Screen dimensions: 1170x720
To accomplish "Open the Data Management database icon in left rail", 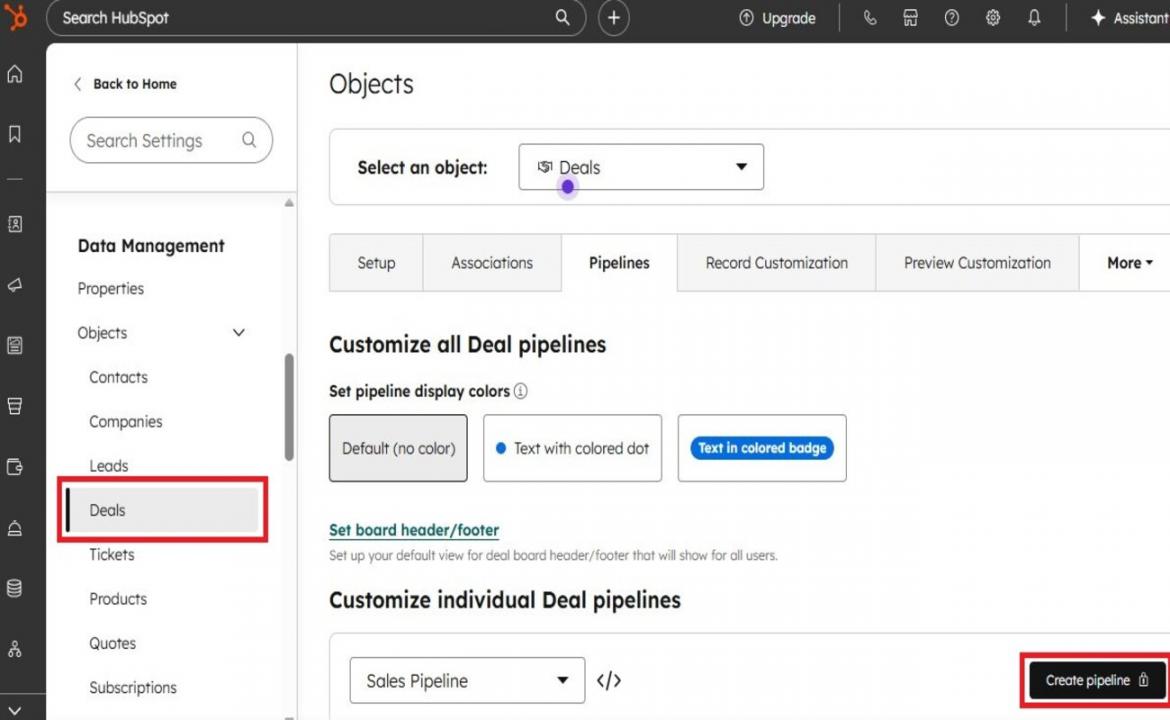I will 15,588.
